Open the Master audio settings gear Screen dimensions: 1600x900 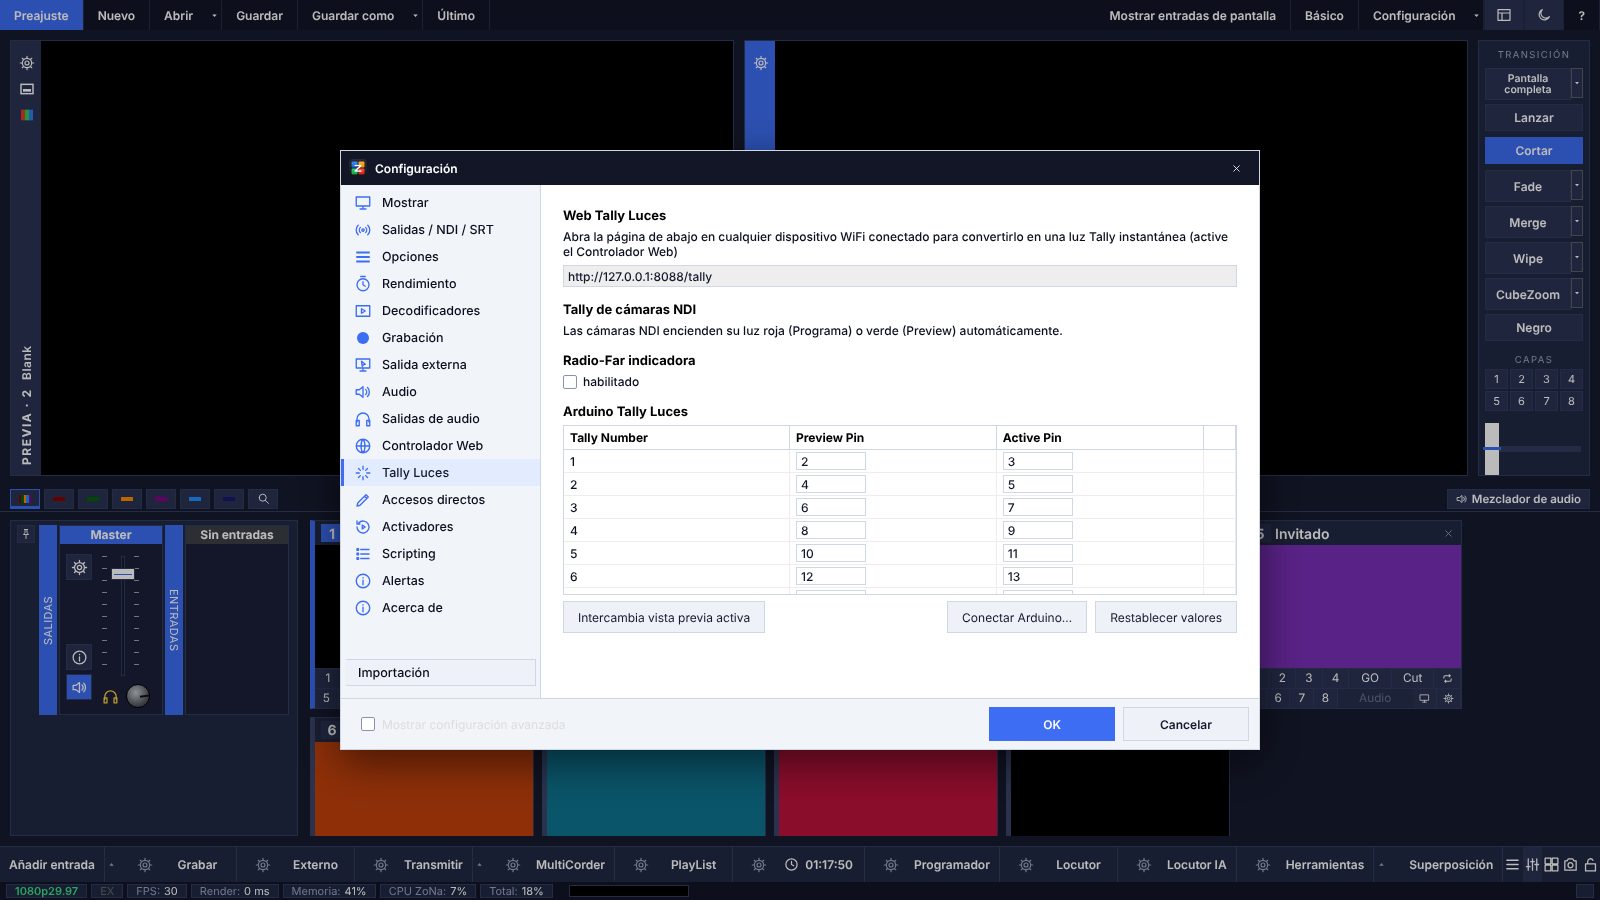(x=79, y=568)
